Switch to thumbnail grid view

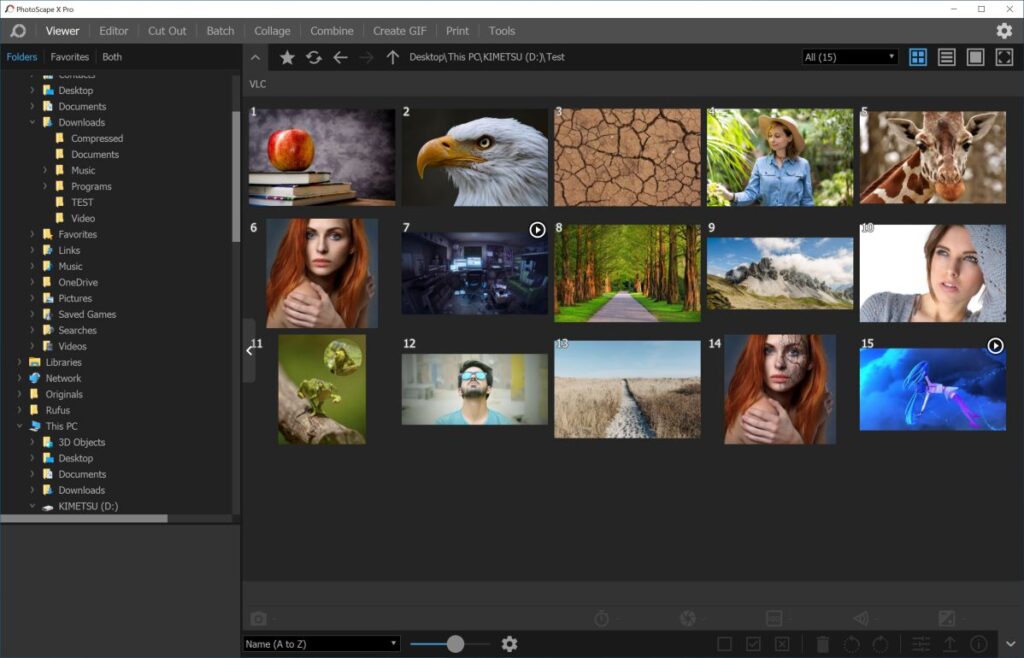coord(918,57)
